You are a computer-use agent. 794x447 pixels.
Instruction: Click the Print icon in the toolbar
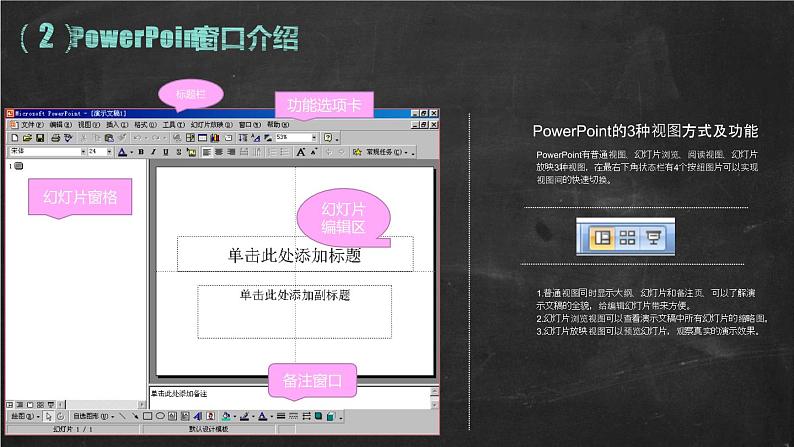click(56, 138)
